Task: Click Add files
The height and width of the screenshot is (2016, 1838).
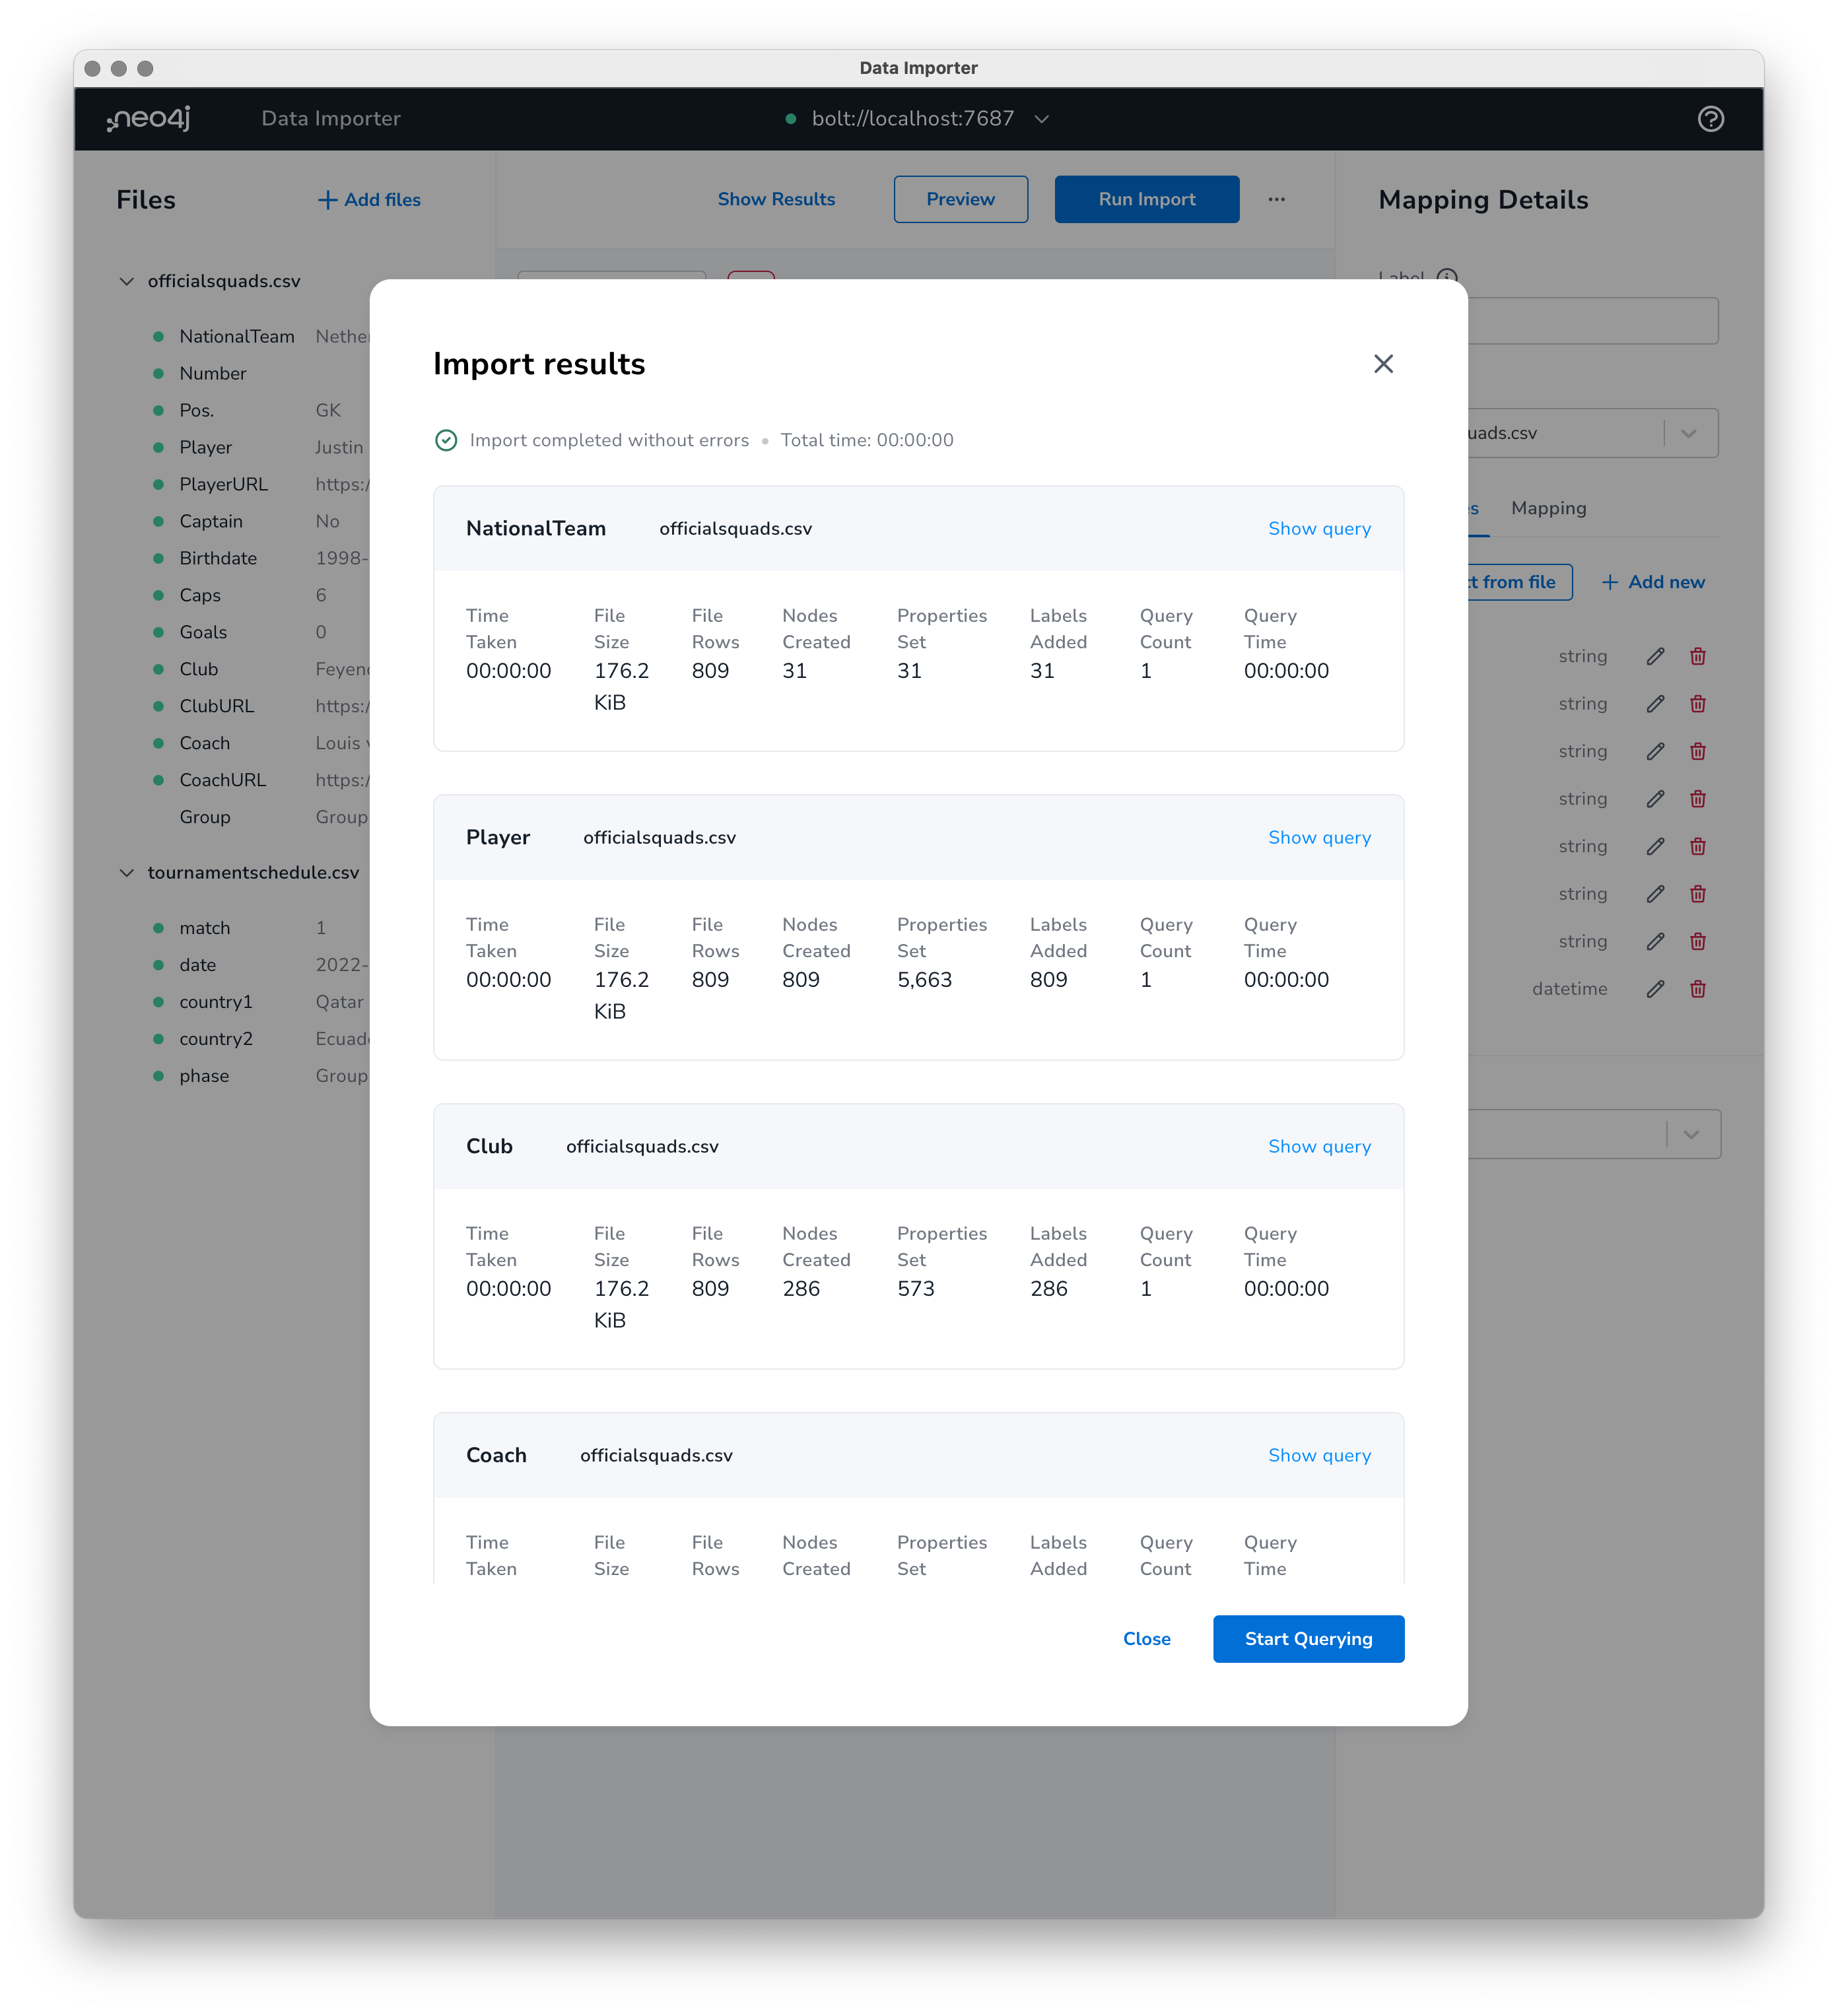Action: pyautogui.click(x=369, y=200)
